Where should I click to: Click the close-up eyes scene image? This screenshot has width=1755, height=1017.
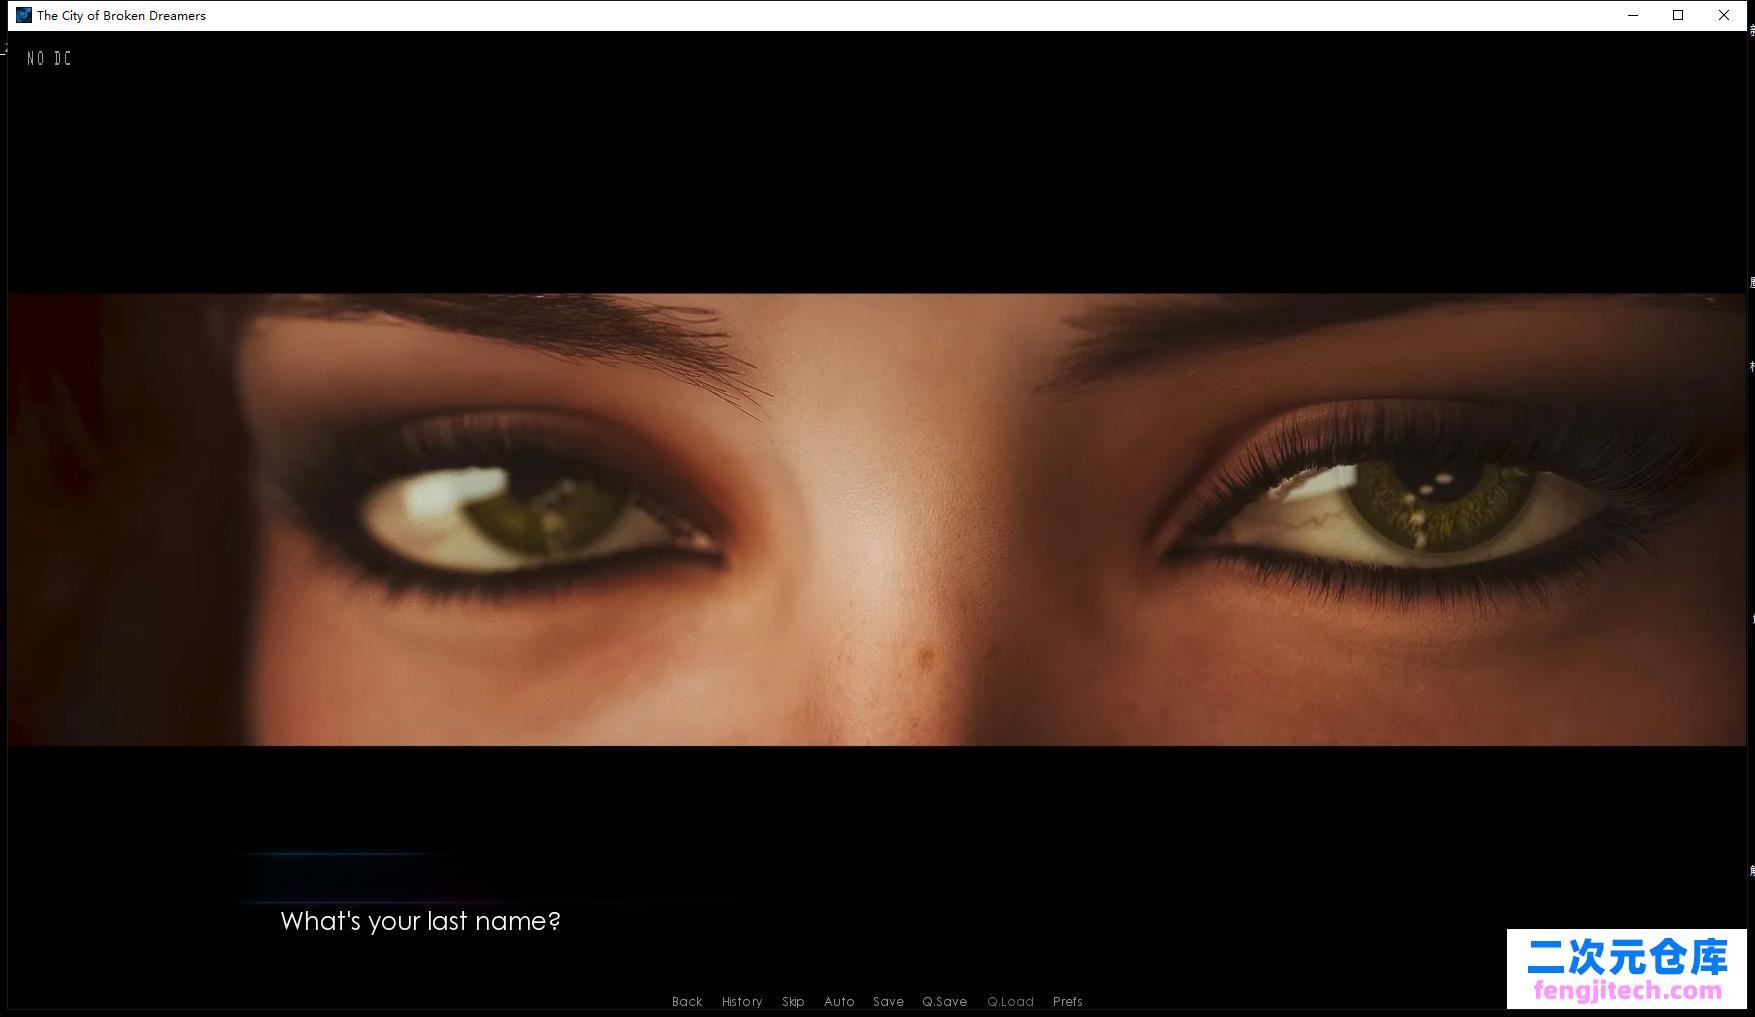click(877, 519)
